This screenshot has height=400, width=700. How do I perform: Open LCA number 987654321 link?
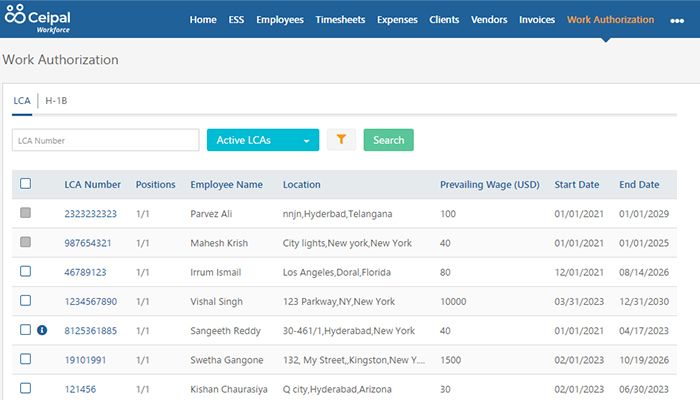click(x=88, y=243)
